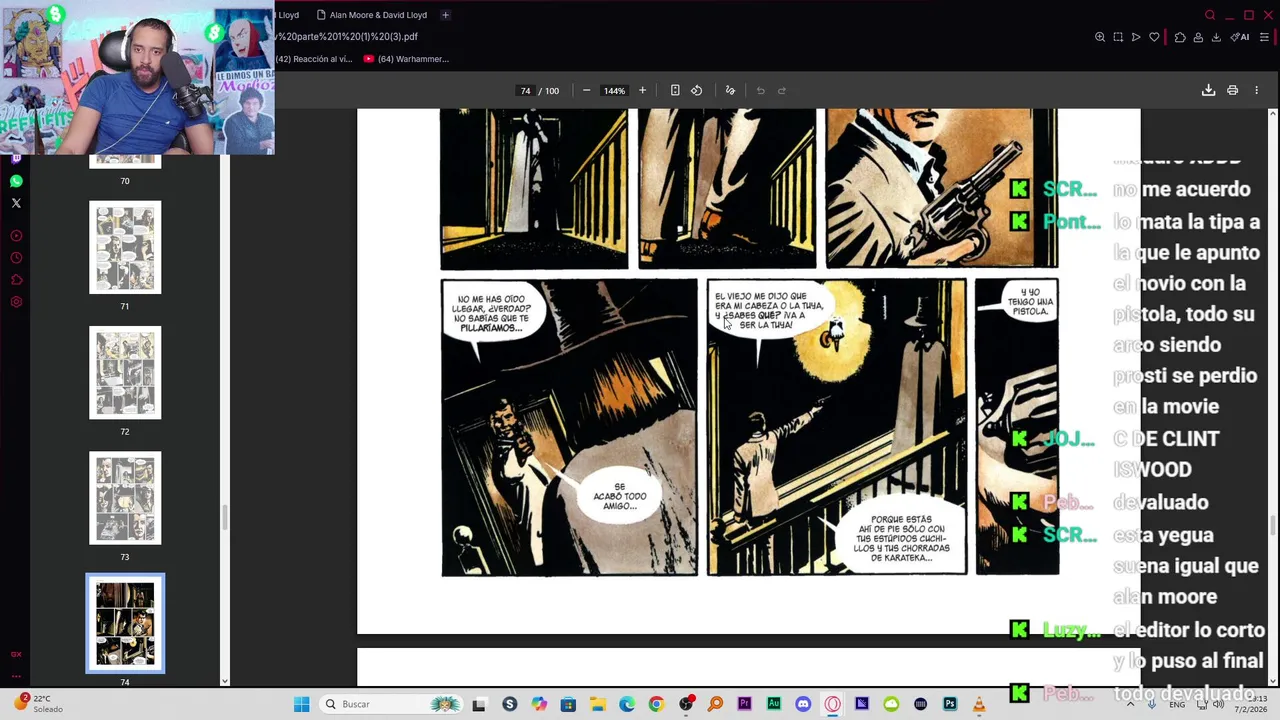This screenshot has height=720, width=1280.
Task: Open File Explorer from the taskbar
Action: coord(597,704)
